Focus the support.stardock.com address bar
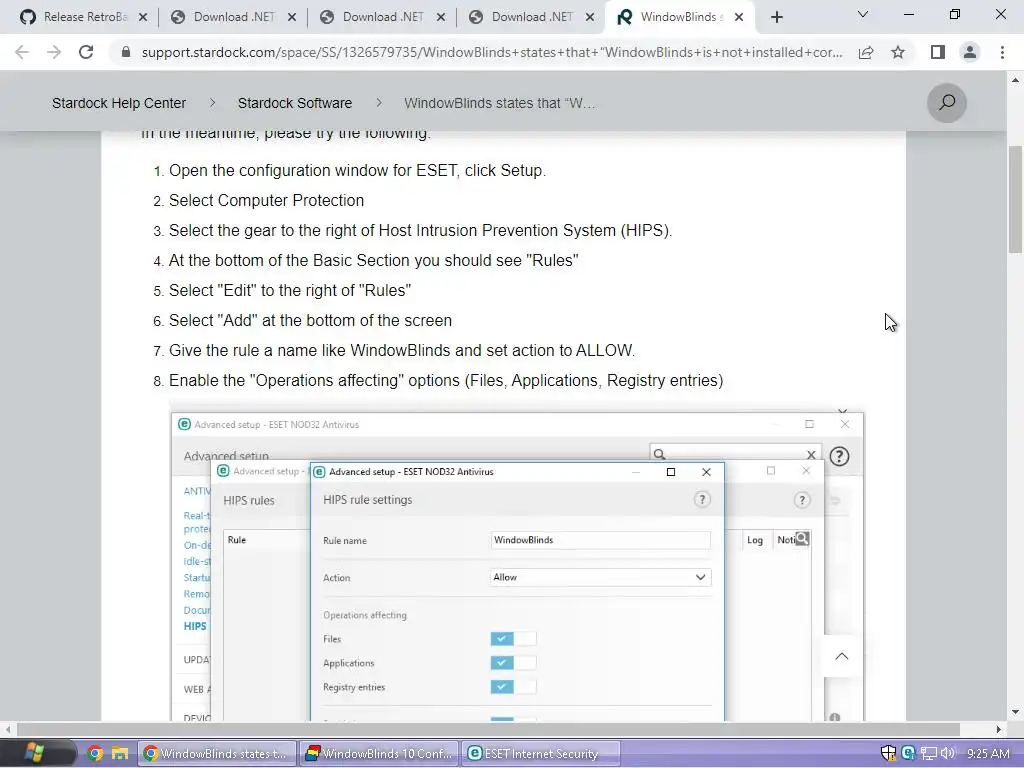 click(x=491, y=52)
